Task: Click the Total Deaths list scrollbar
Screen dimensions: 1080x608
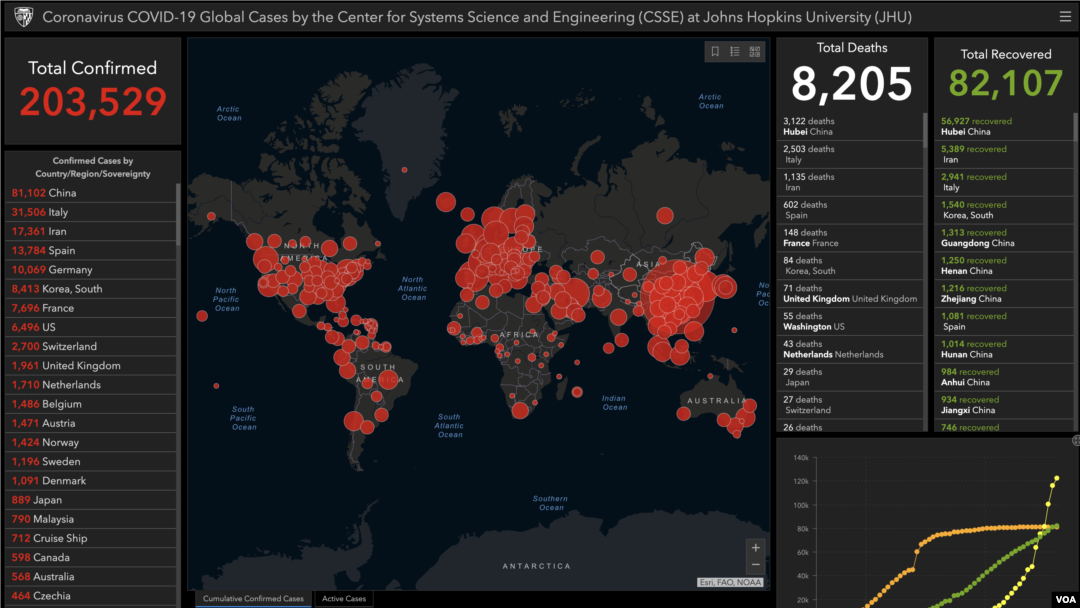Action: point(925,129)
